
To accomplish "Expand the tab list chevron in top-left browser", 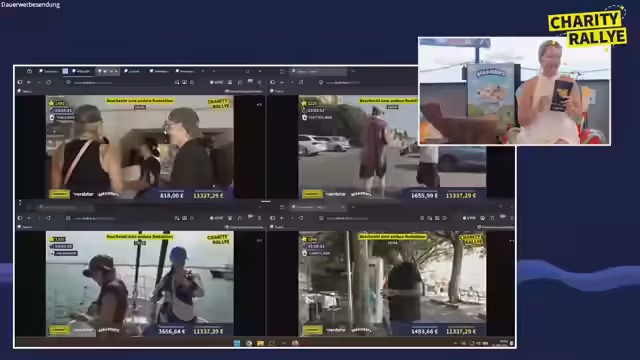I will [214, 71].
